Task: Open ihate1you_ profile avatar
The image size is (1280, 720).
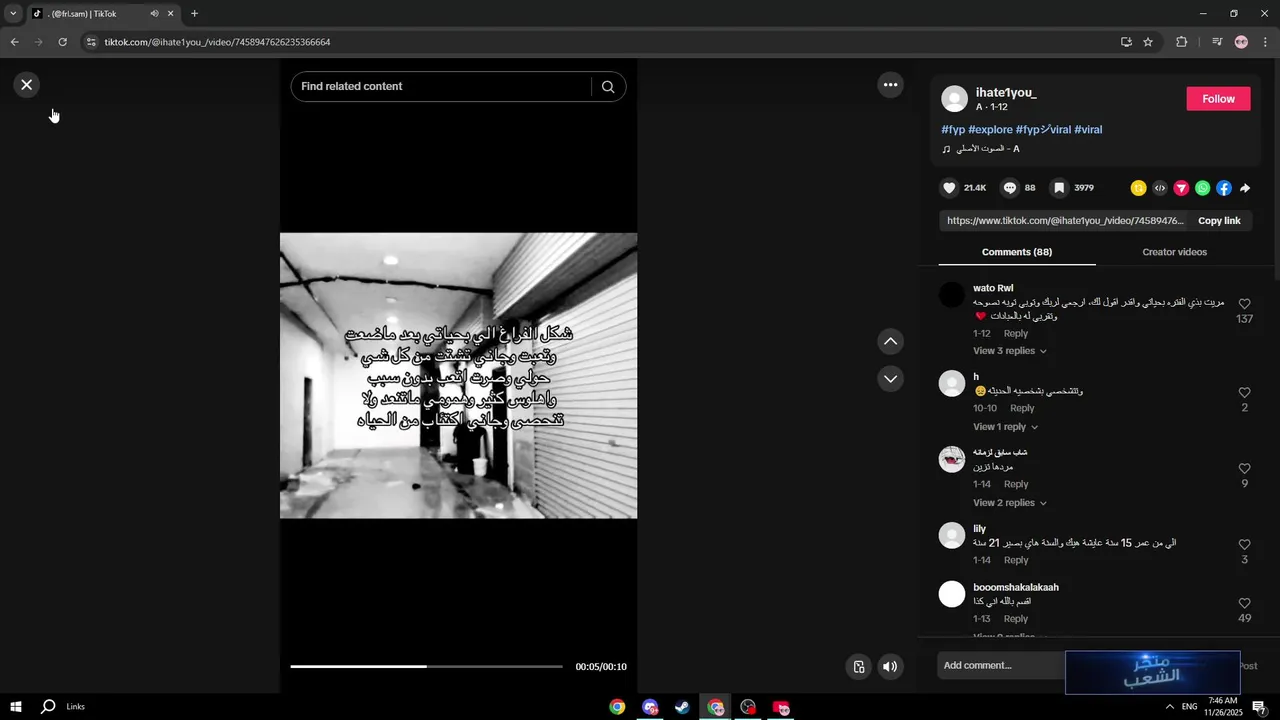Action: (x=955, y=99)
